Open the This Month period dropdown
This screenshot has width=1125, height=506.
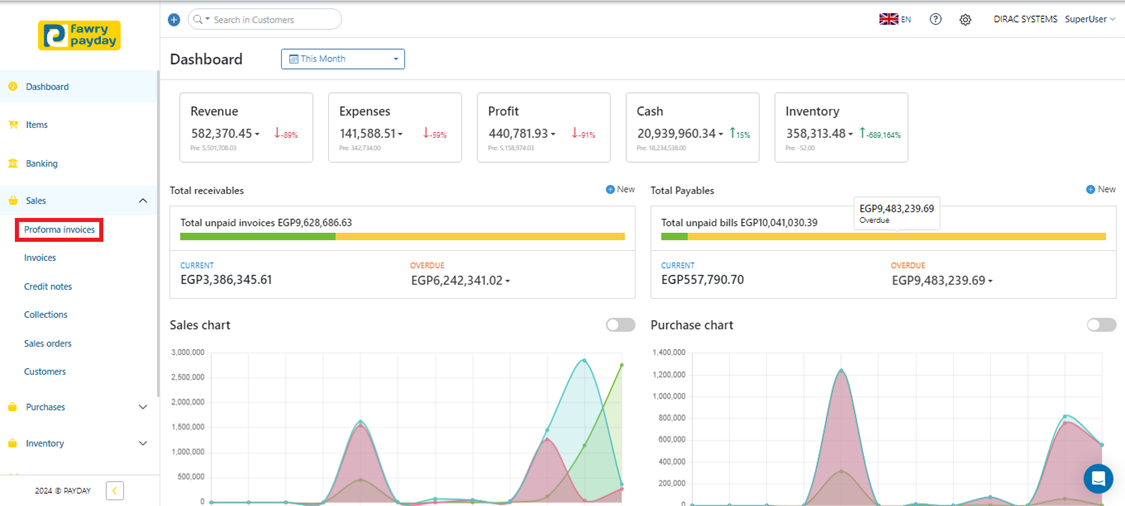click(x=343, y=59)
